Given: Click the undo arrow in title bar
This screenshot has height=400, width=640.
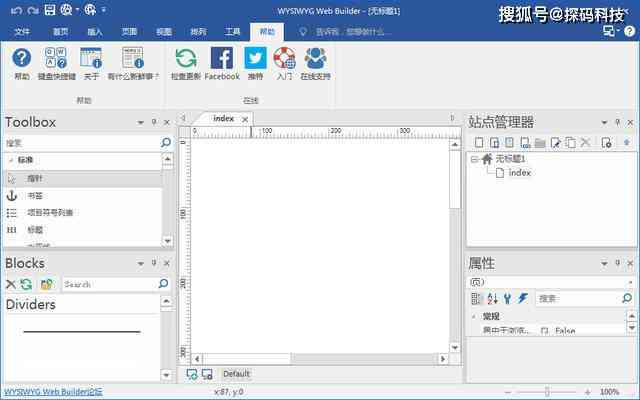Looking at the screenshot, I should click(x=16, y=10).
